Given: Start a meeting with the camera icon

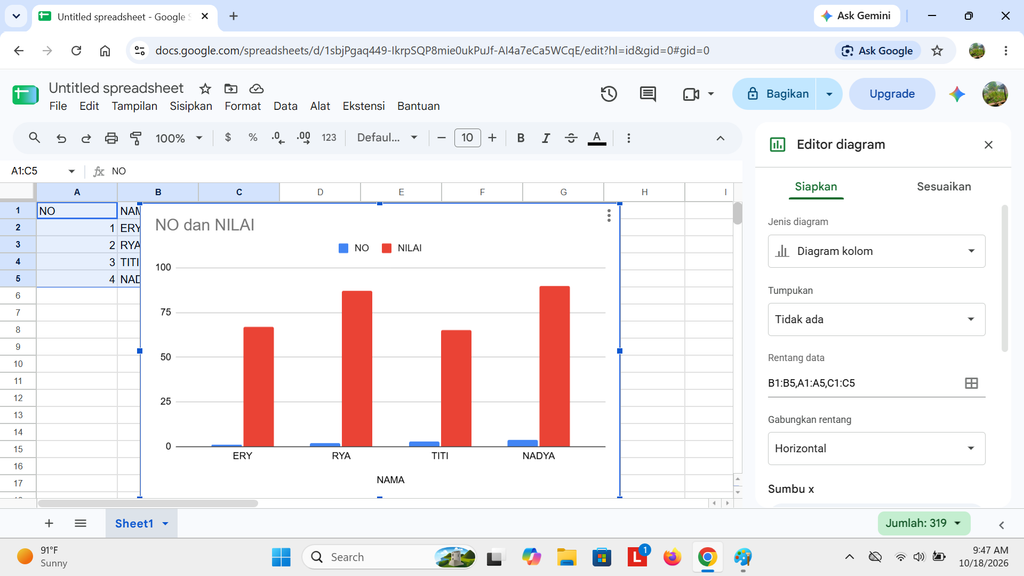Looking at the screenshot, I should click(691, 94).
